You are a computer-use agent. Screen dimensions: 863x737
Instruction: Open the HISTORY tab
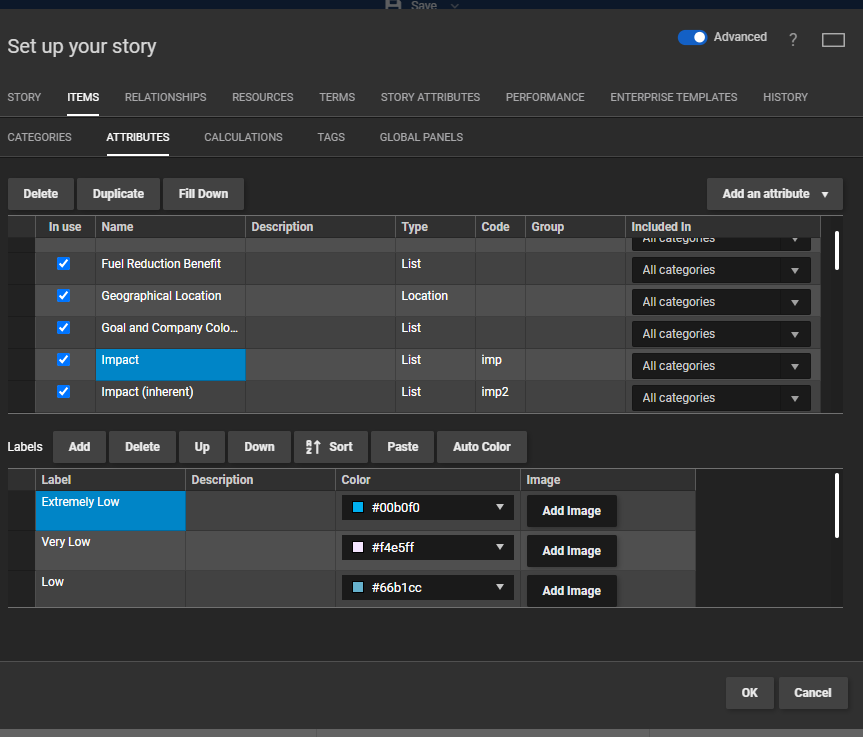785,97
